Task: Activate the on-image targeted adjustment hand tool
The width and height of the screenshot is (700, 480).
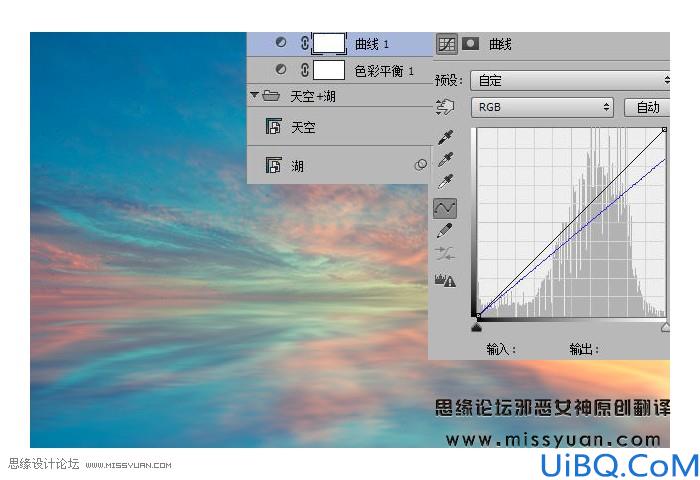Action: [444, 107]
